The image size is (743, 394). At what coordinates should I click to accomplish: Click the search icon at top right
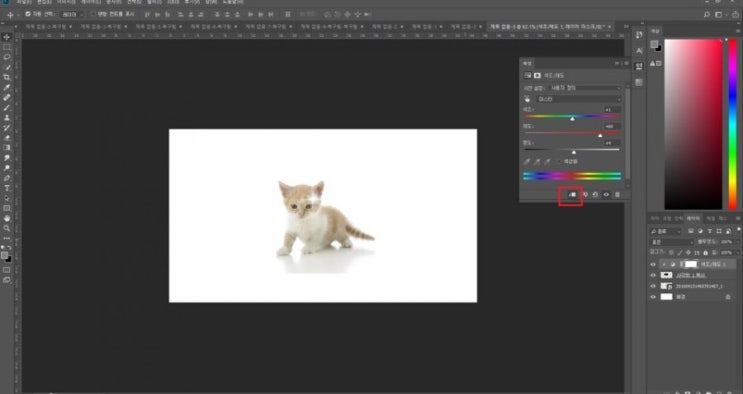707,15
